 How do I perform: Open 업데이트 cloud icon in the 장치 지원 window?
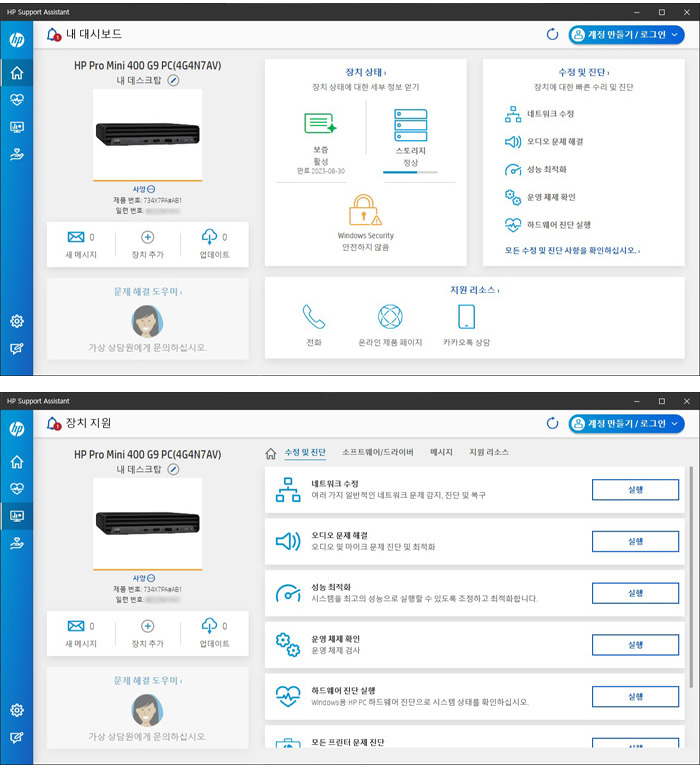pos(209,625)
